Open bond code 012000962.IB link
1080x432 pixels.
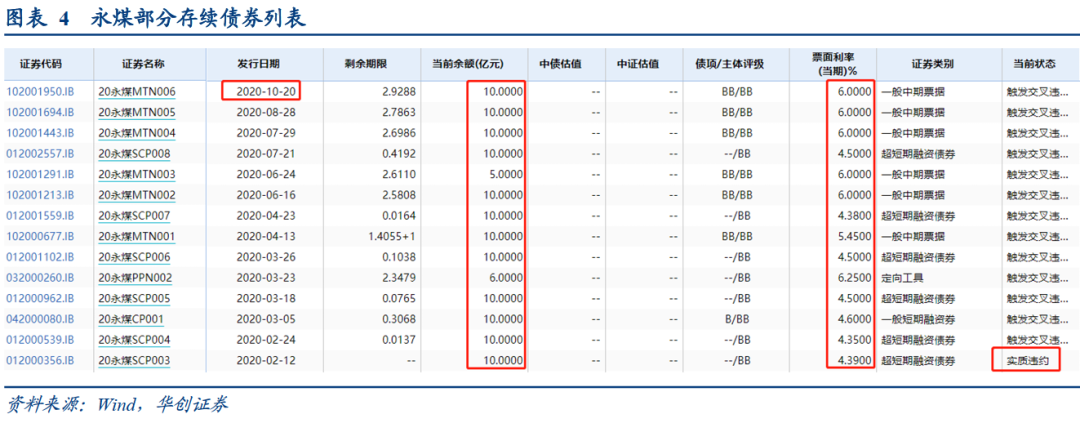tap(40, 298)
